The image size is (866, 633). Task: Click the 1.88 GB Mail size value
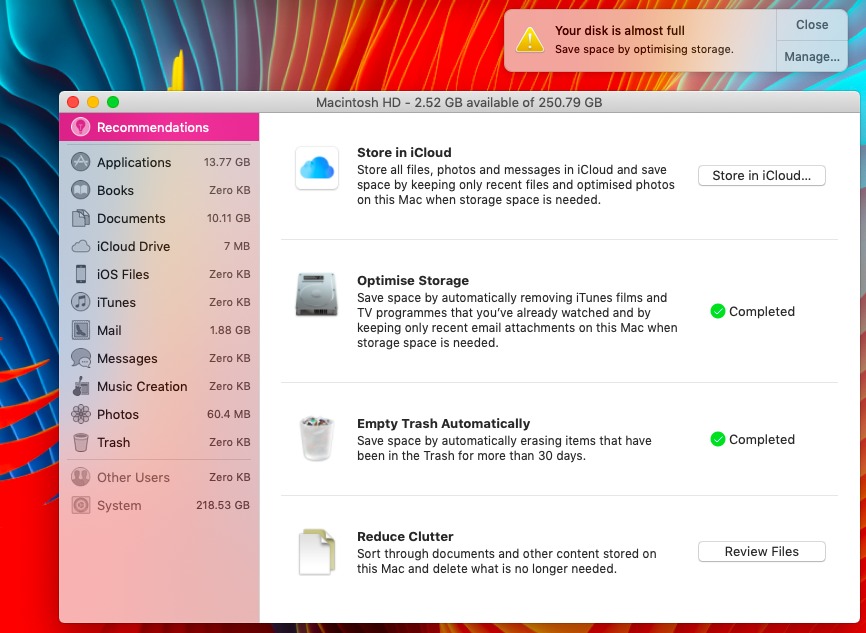[x=230, y=330]
